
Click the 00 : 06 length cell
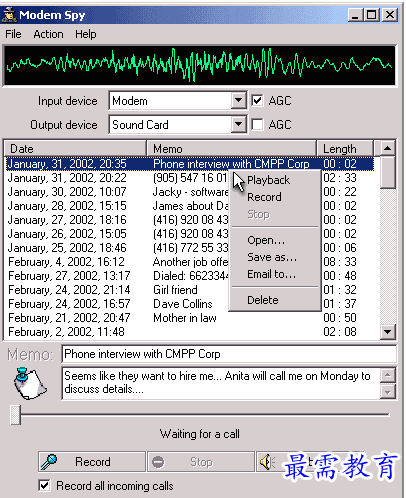point(340,248)
